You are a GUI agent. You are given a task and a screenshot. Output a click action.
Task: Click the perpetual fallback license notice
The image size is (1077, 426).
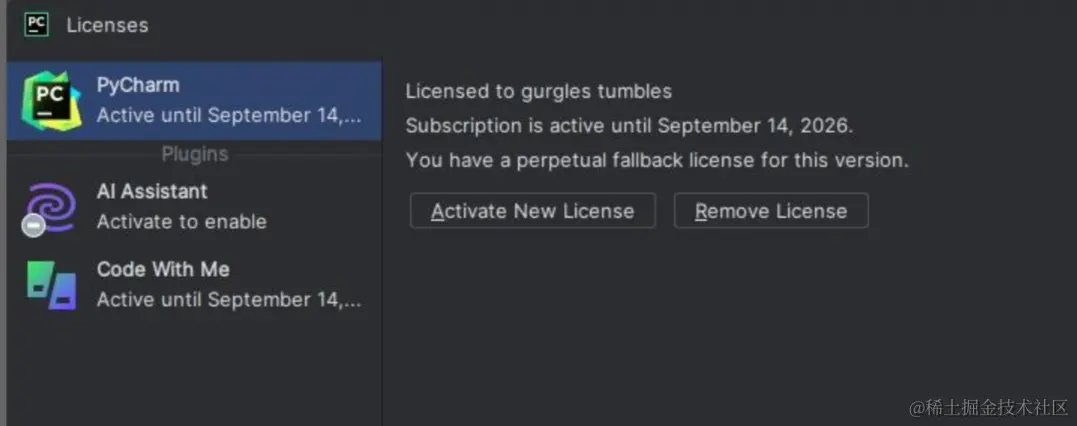[657, 160]
